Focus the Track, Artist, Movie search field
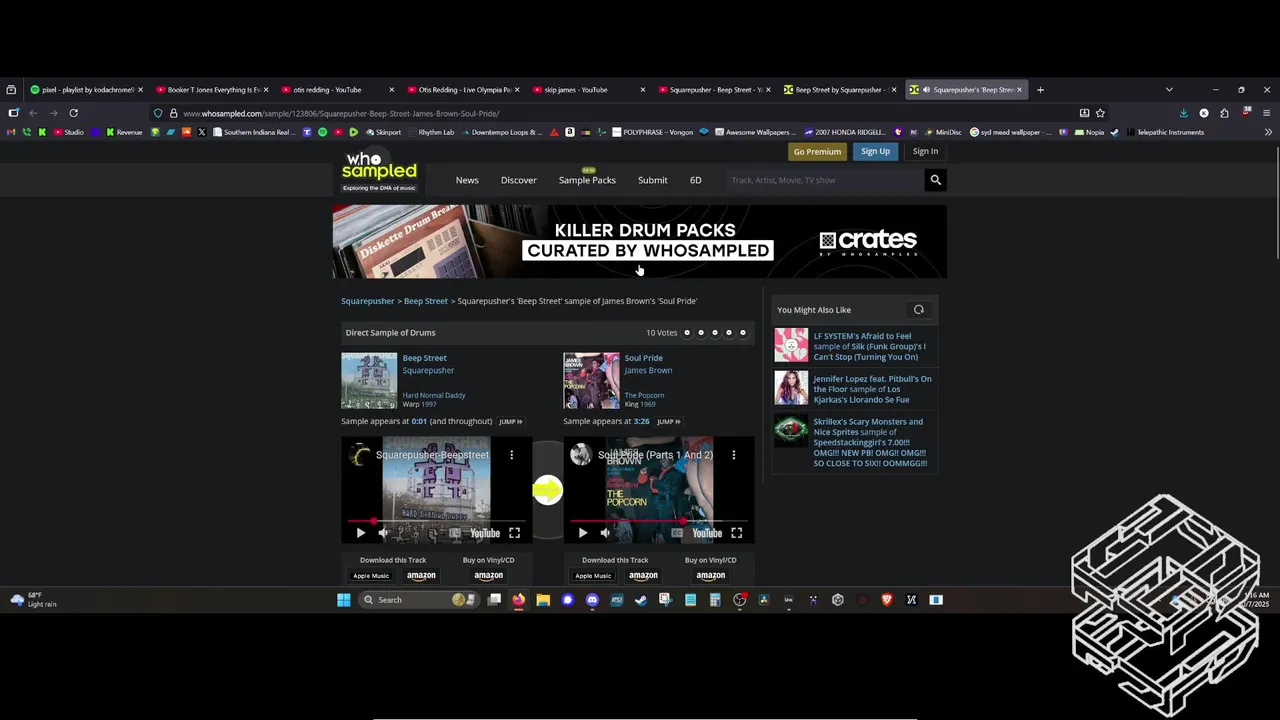The image size is (1280, 720). [x=825, y=180]
